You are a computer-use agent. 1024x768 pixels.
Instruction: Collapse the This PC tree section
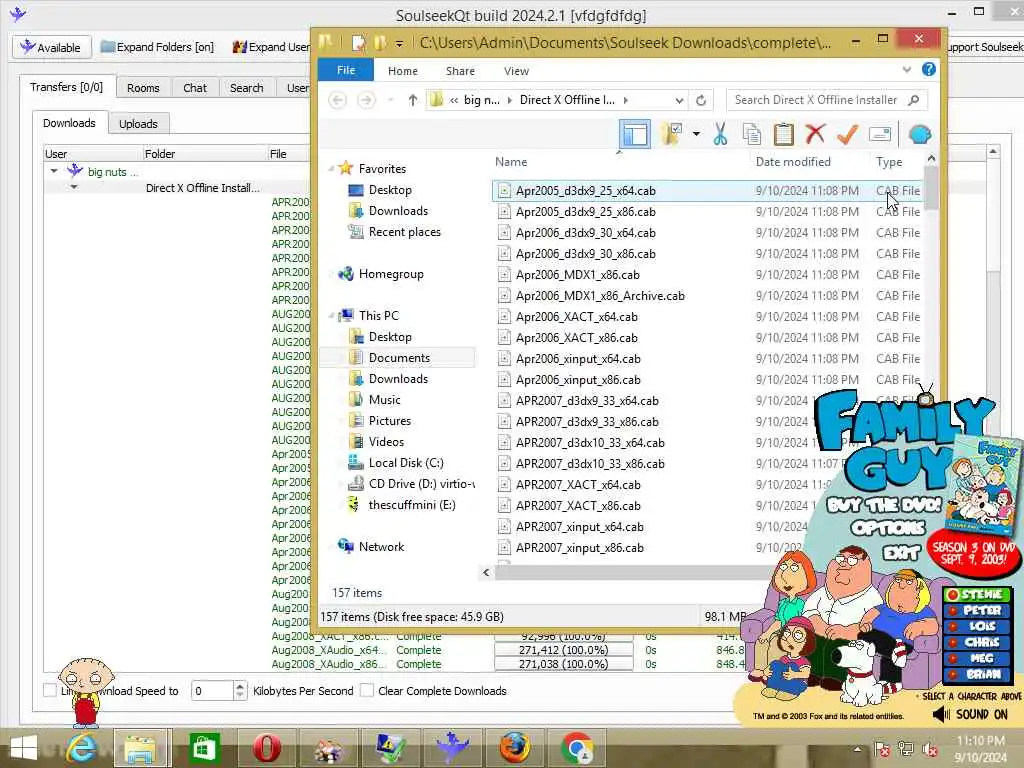(331, 316)
